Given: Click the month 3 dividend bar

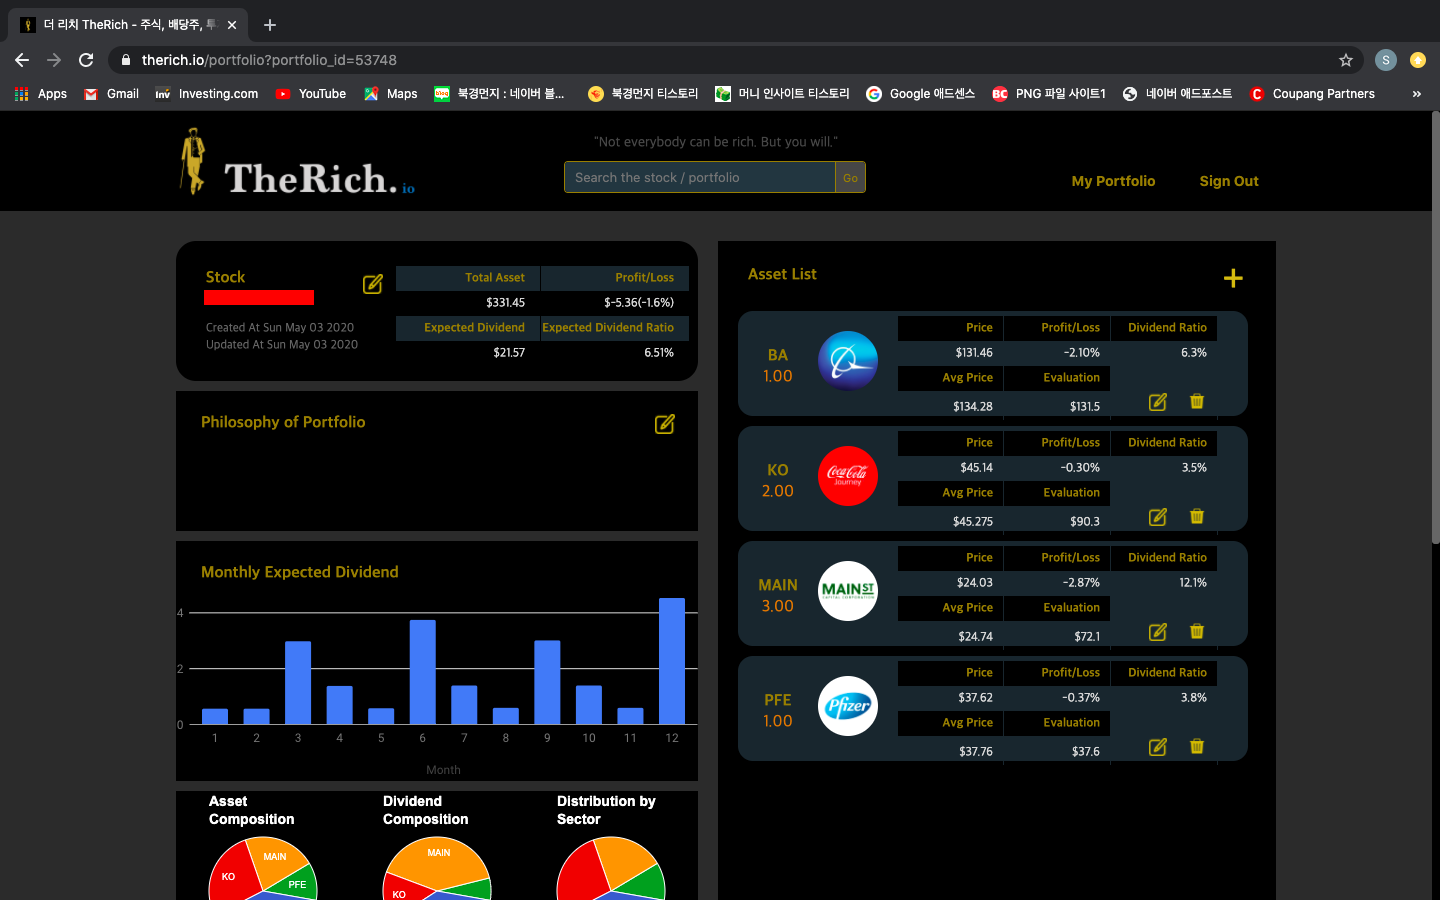Looking at the screenshot, I should click(298, 682).
